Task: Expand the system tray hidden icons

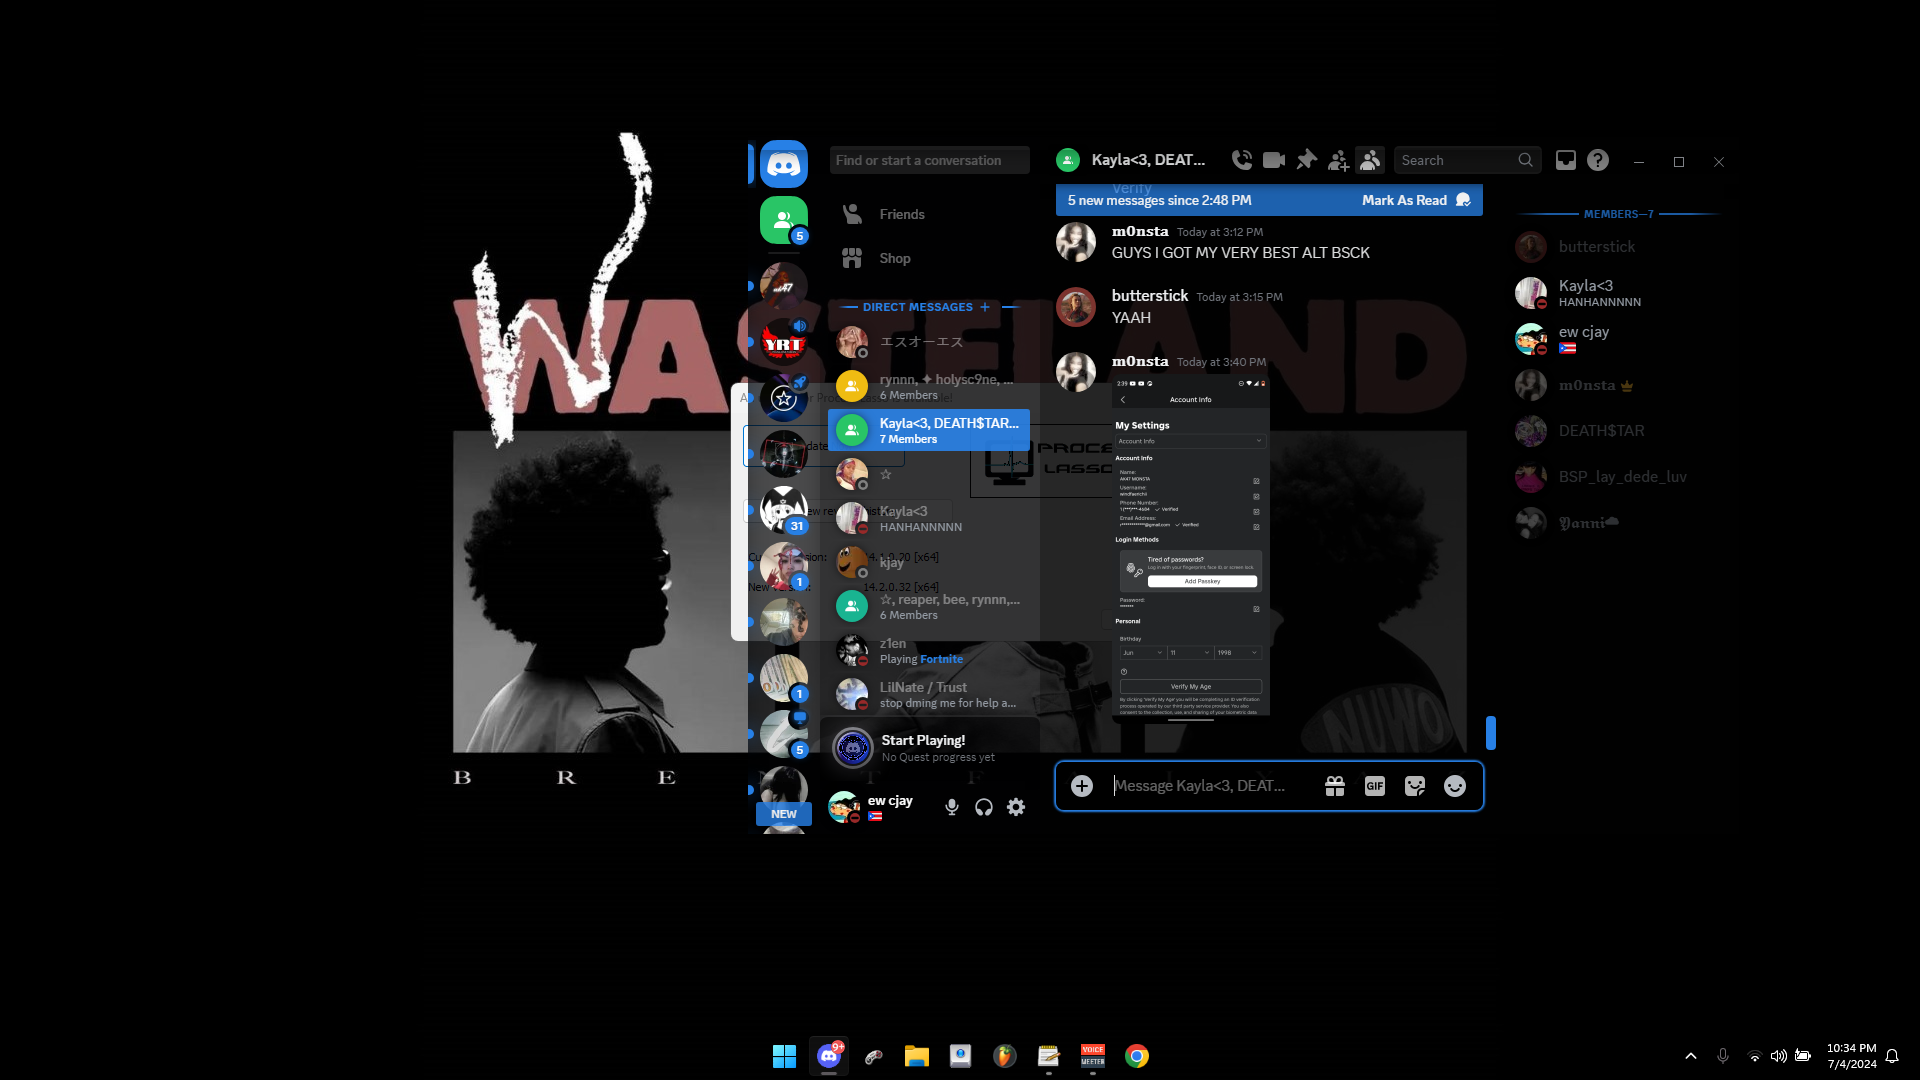Action: tap(1691, 1056)
